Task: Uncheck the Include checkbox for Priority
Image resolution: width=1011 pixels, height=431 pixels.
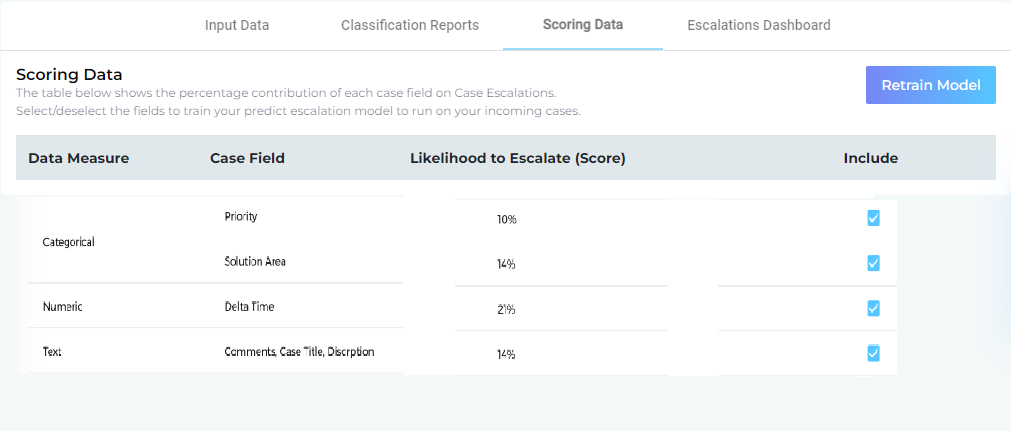Action: point(873,218)
